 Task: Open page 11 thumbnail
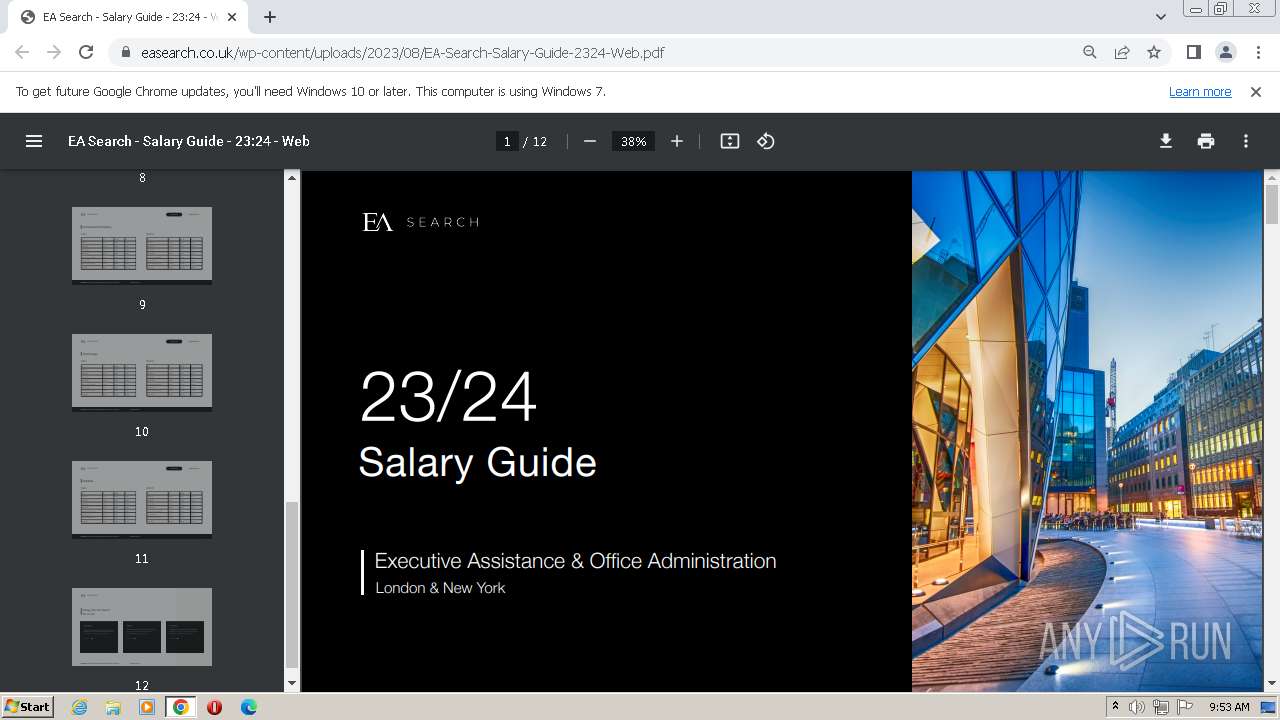[x=142, y=500]
